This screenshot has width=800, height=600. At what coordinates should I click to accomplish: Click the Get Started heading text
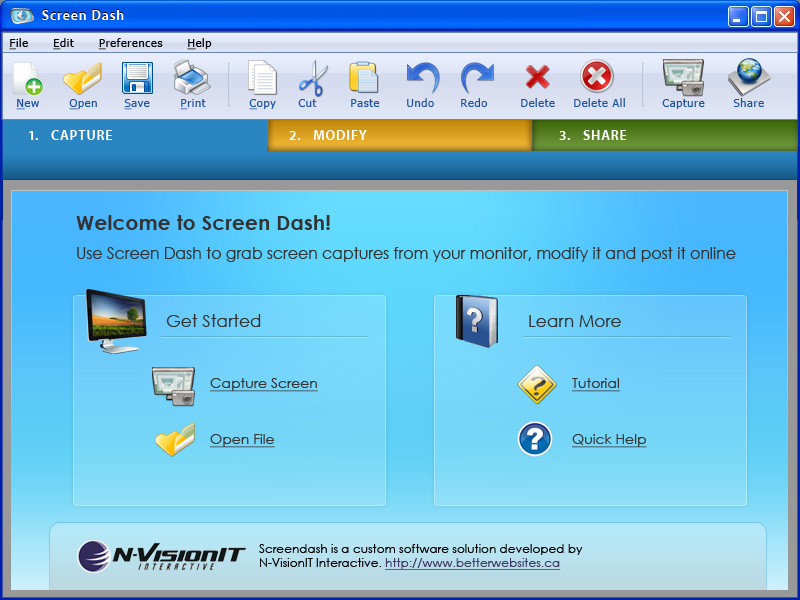coord(213,321)
